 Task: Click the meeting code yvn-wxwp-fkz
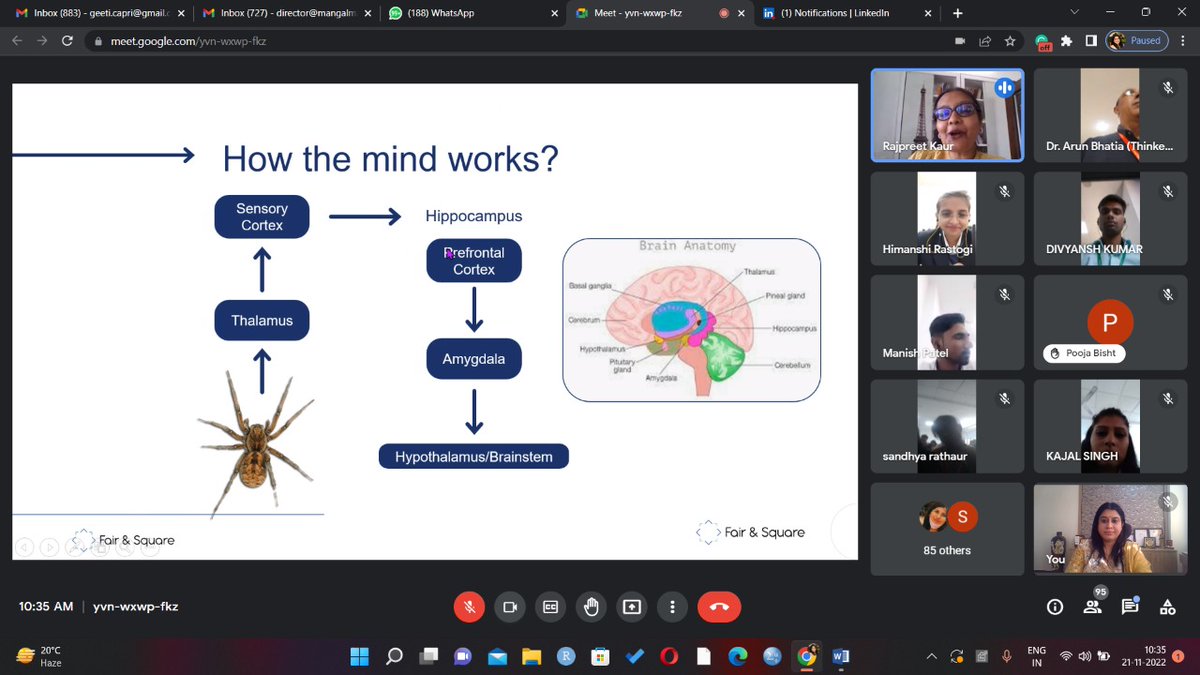pyautogui.click(x=135, y=606)
